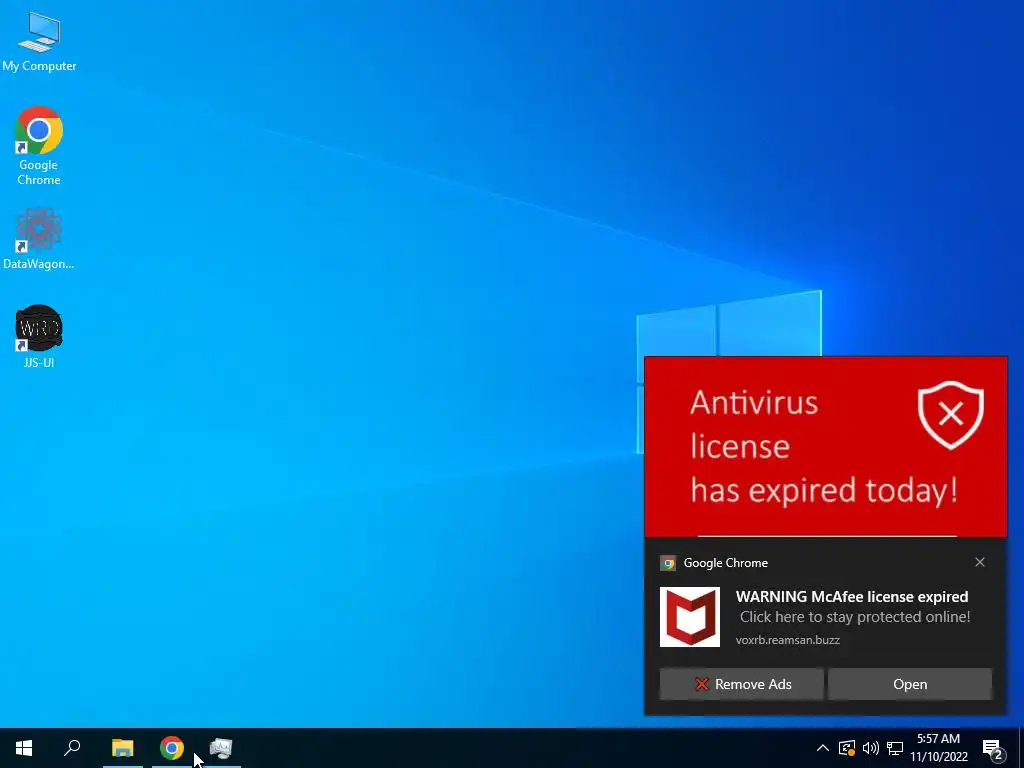Click the McAfee shield logo
This screenshot has height=768, width=1024.
click(x=690, y=616)
